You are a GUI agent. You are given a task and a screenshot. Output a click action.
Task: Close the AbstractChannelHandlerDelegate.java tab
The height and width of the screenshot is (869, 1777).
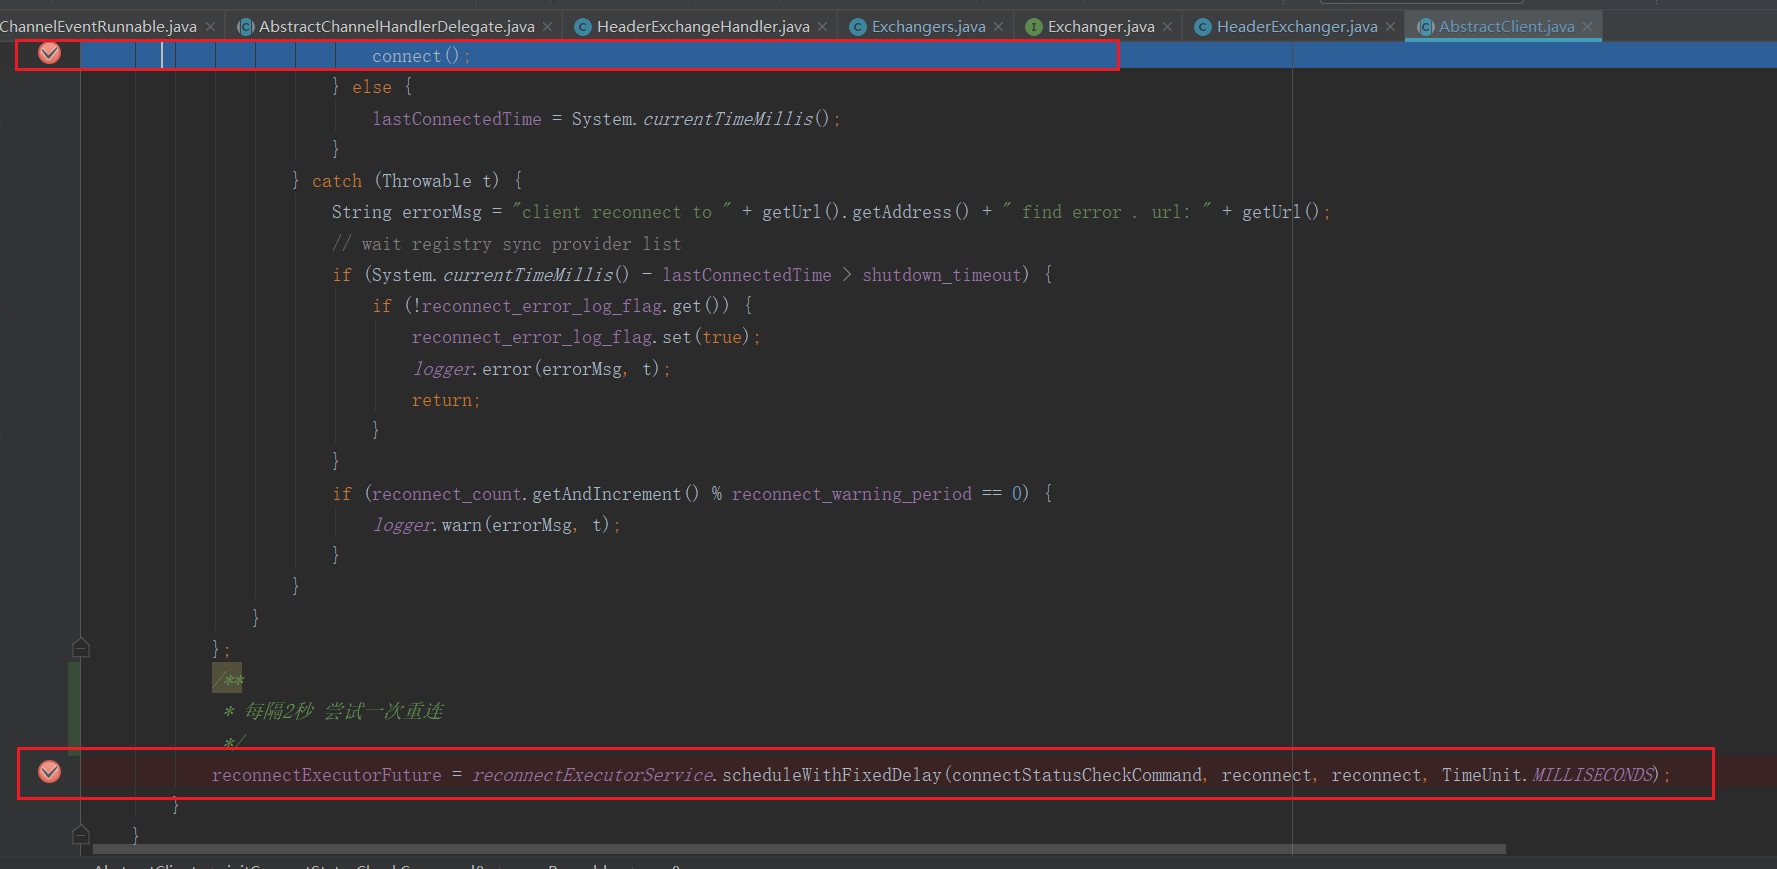(547, 27)
